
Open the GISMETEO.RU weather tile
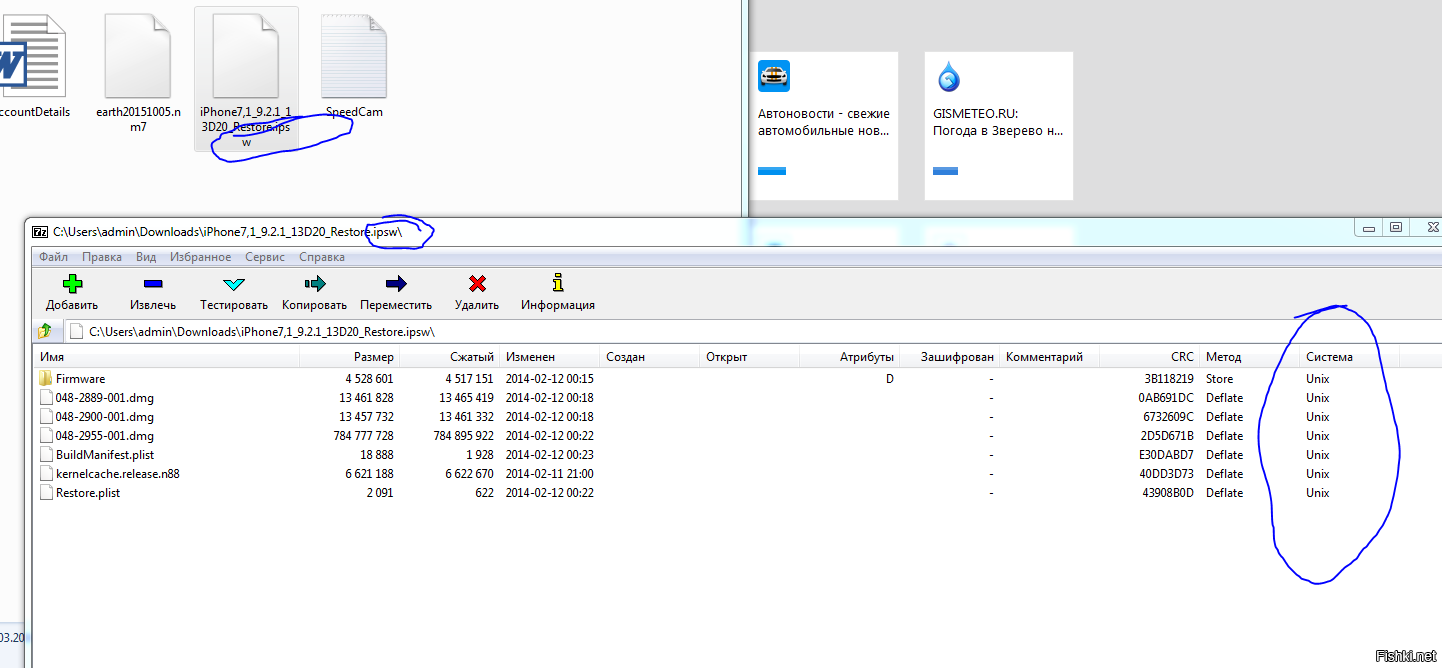click(x=998, y=125)
